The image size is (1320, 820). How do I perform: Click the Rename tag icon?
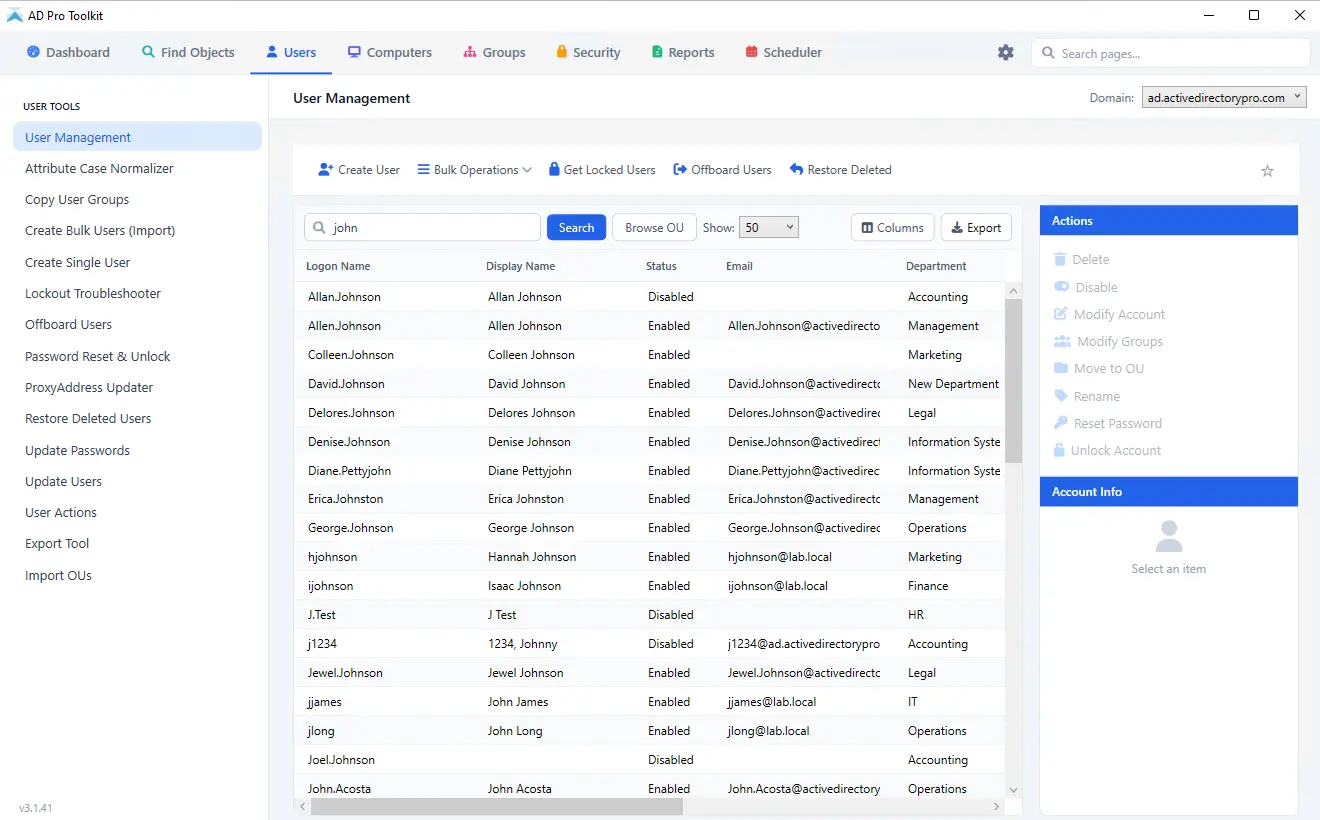[1061, 396]
